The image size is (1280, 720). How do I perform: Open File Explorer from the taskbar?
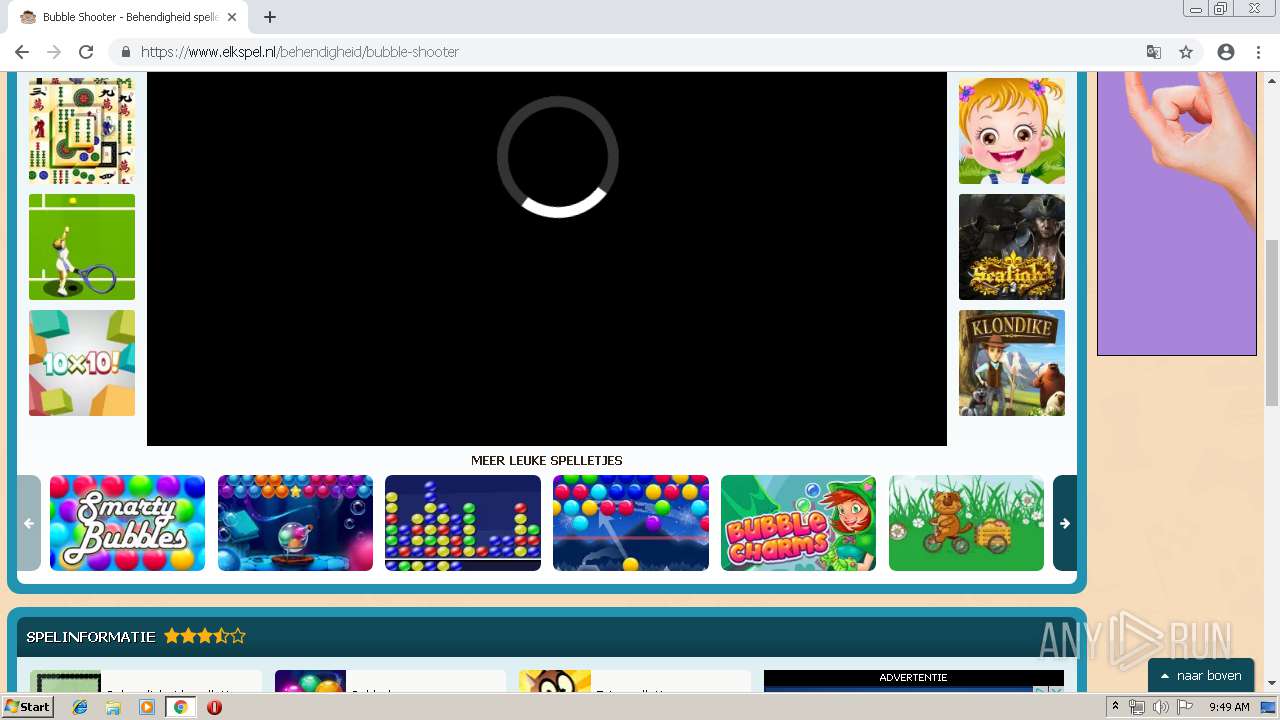tap(113, 707)
